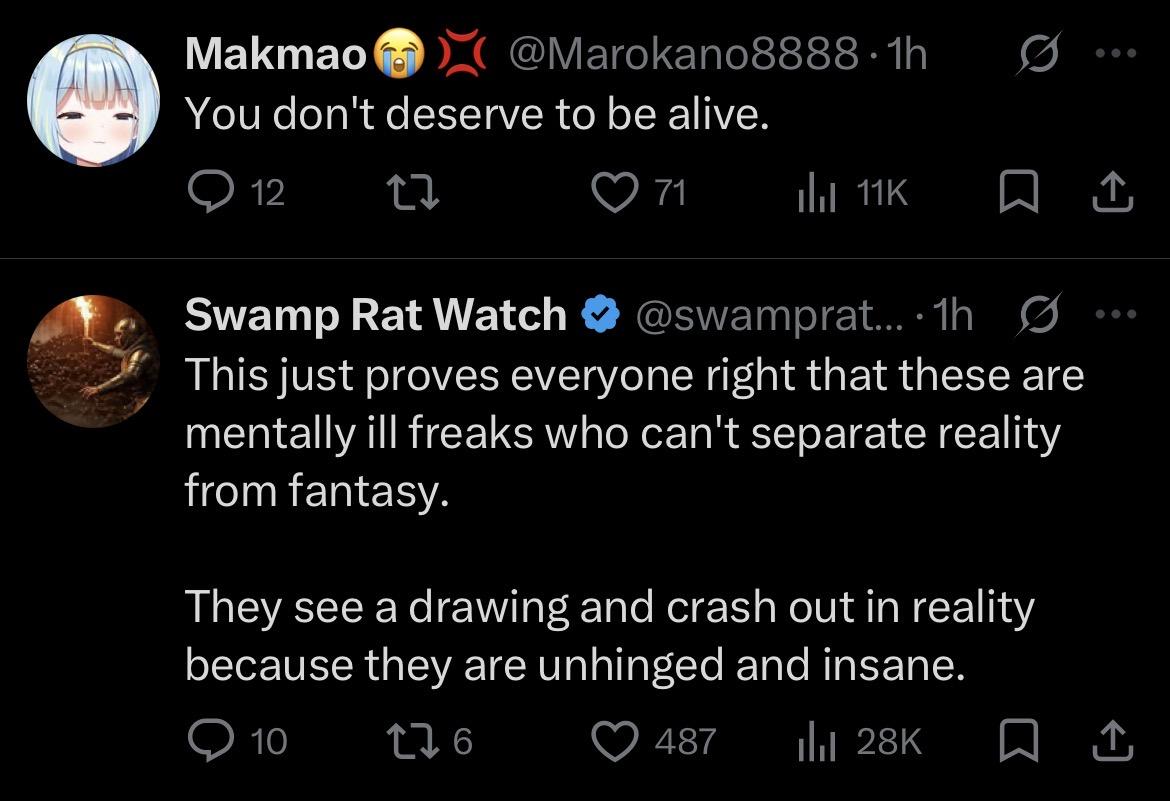Open more options menu on Makmao's post
This screenshot has height=801, width=1170.
click(x=1115, y=57)
